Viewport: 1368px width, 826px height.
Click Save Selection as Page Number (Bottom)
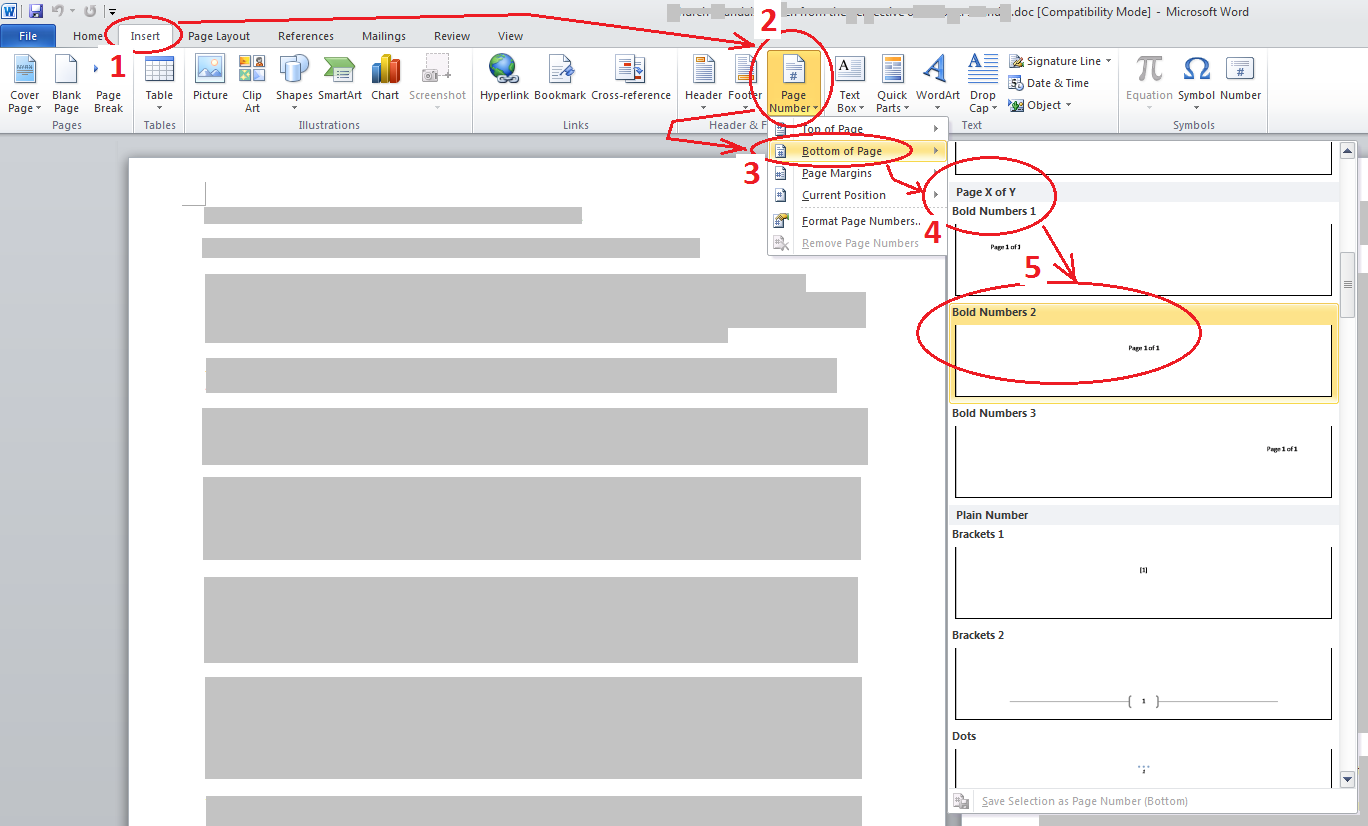pos(1083,800)
